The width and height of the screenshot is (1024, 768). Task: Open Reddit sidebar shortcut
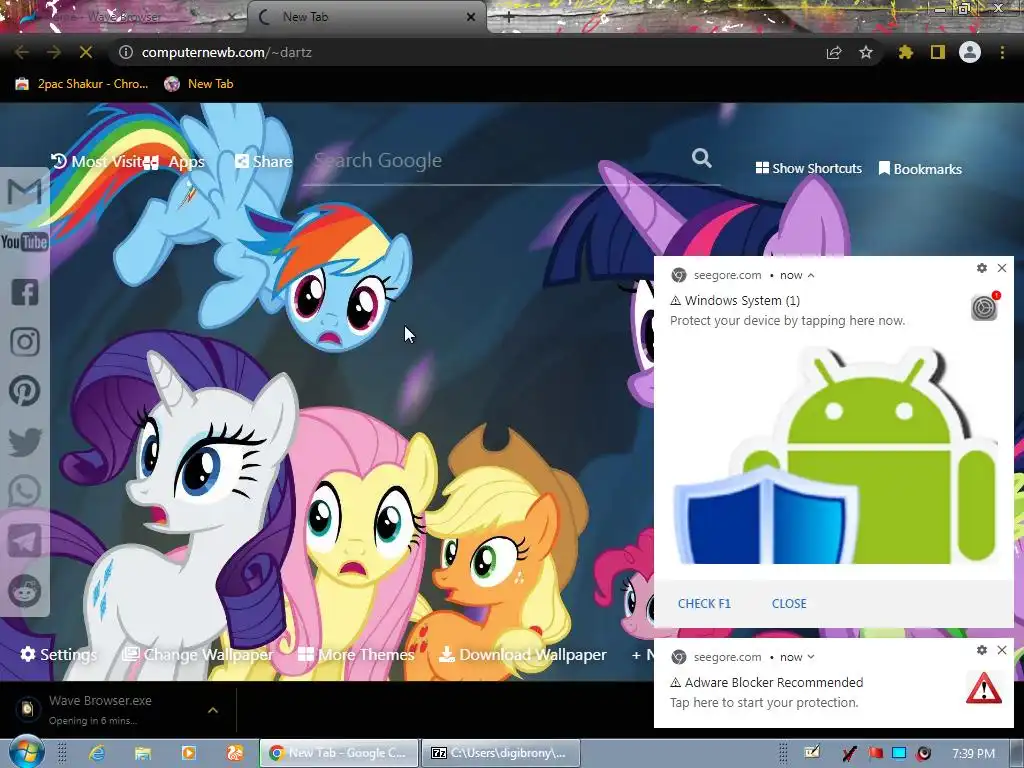(x=25, y=592)
